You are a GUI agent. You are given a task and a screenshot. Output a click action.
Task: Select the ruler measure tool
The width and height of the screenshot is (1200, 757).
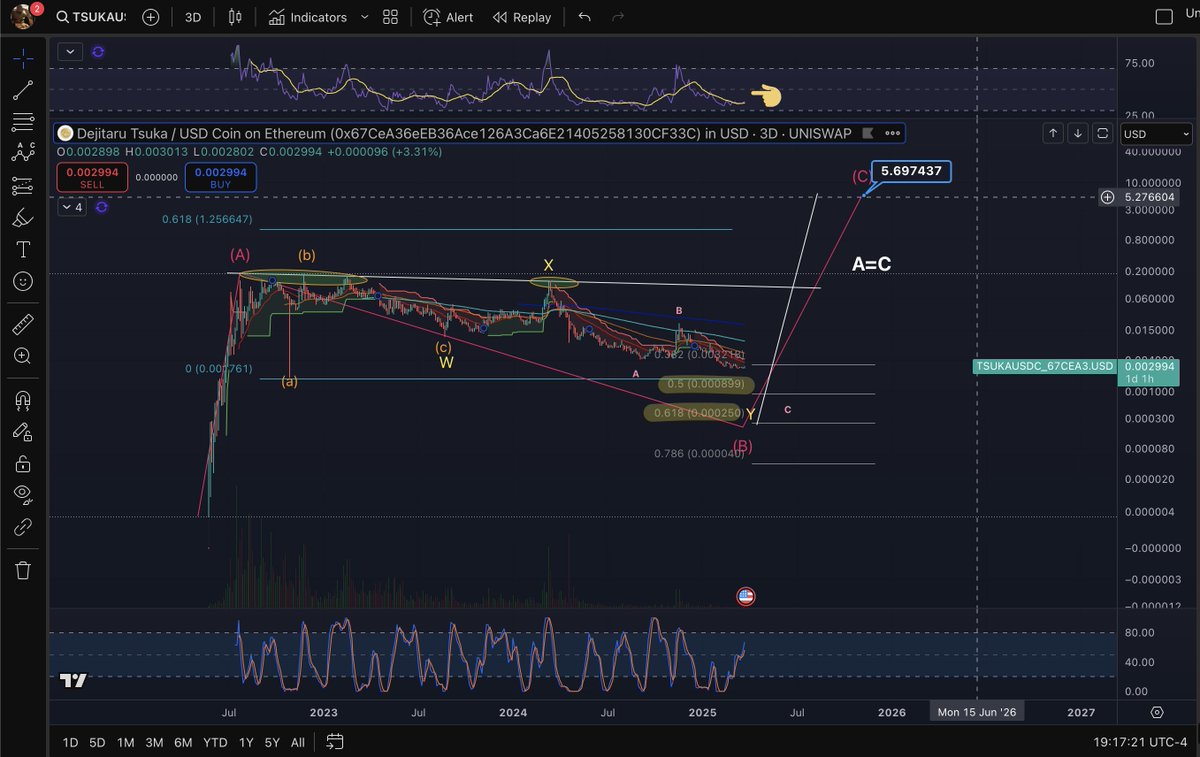click(23, 324)
